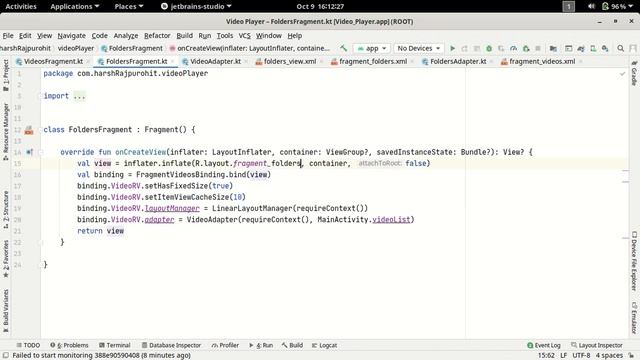Open the Project tool window

pos(6,75)
